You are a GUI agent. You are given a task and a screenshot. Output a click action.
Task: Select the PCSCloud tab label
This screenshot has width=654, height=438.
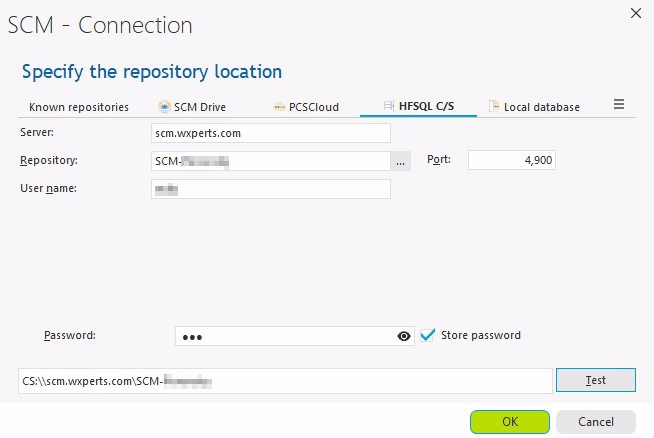[x=314, y=107]
